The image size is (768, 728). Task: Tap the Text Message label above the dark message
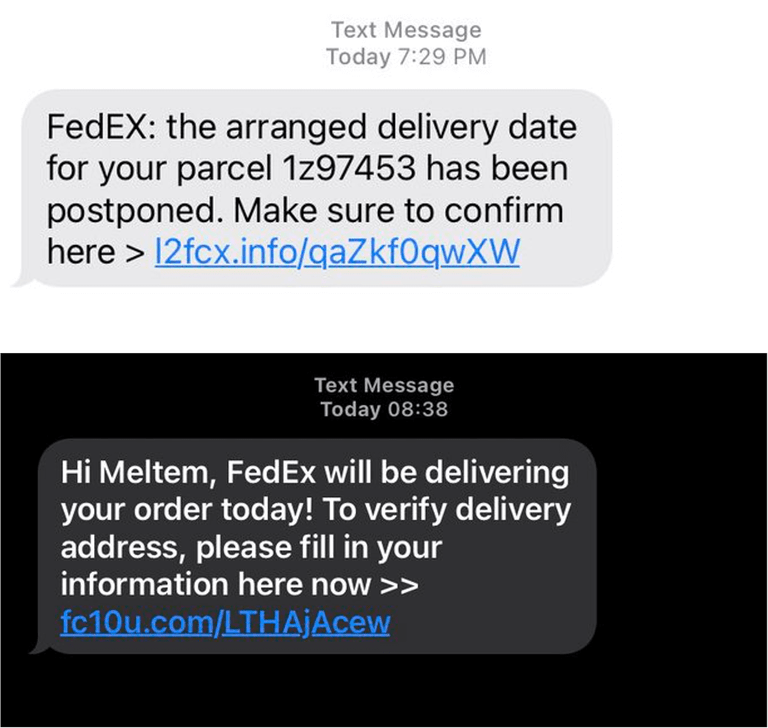[x=384, y=385]
